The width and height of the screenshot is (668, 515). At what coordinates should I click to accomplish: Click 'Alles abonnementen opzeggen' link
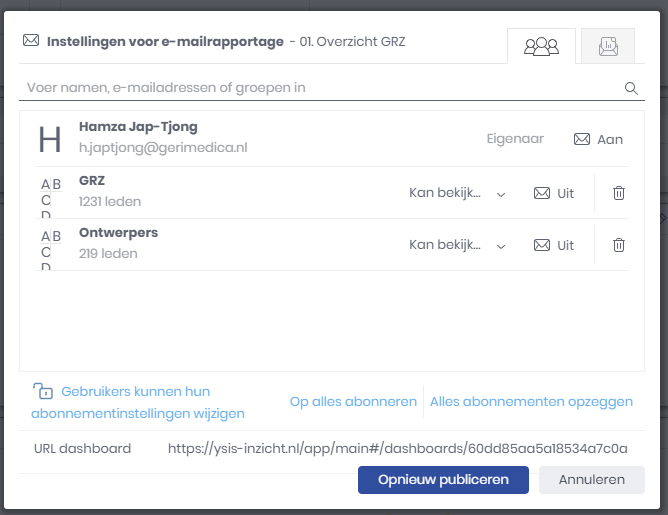click(531, 402)
